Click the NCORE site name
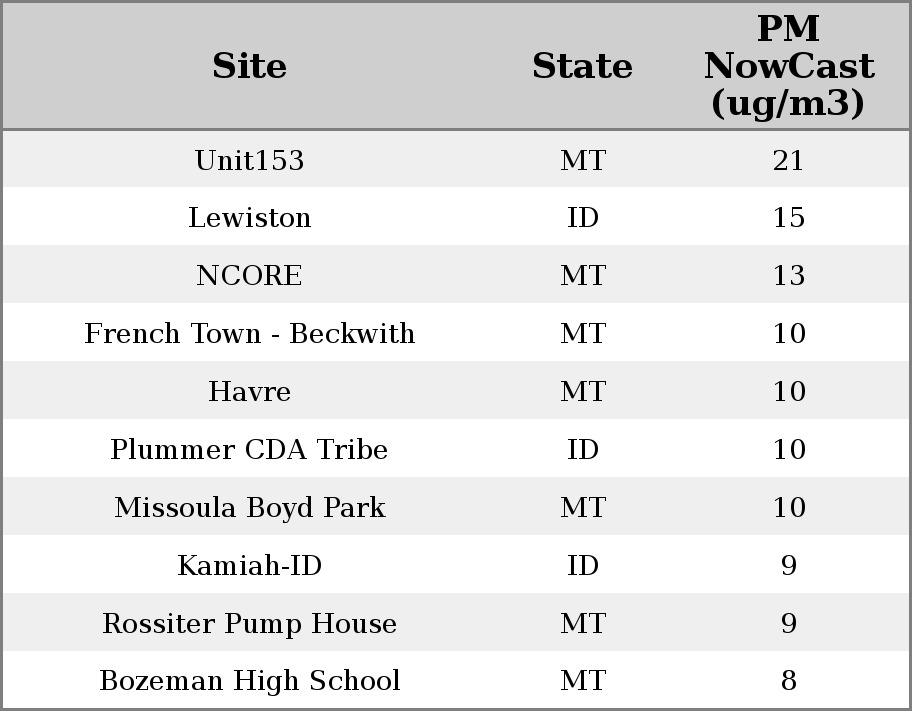Viewport: 912px width, 711px height. 249,276
